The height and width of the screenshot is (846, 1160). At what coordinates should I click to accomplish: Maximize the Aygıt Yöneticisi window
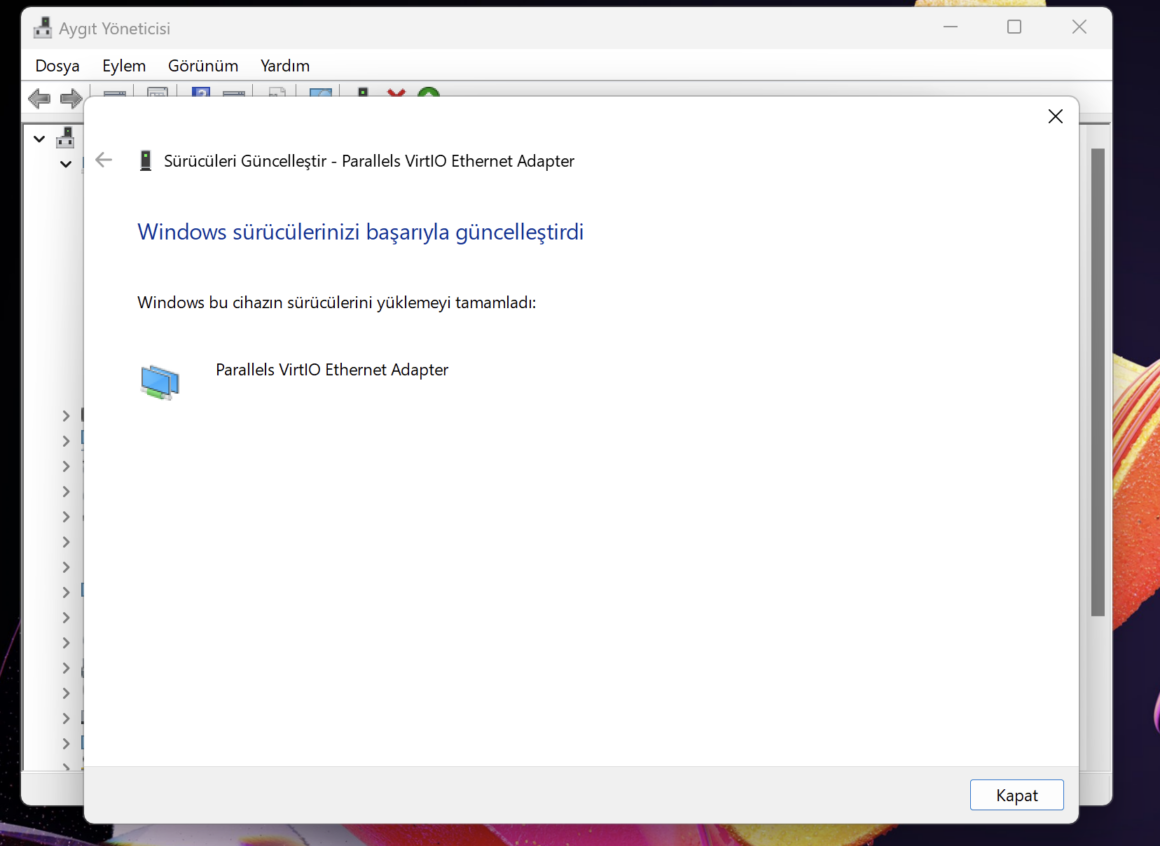click(x=1014, y=27)
